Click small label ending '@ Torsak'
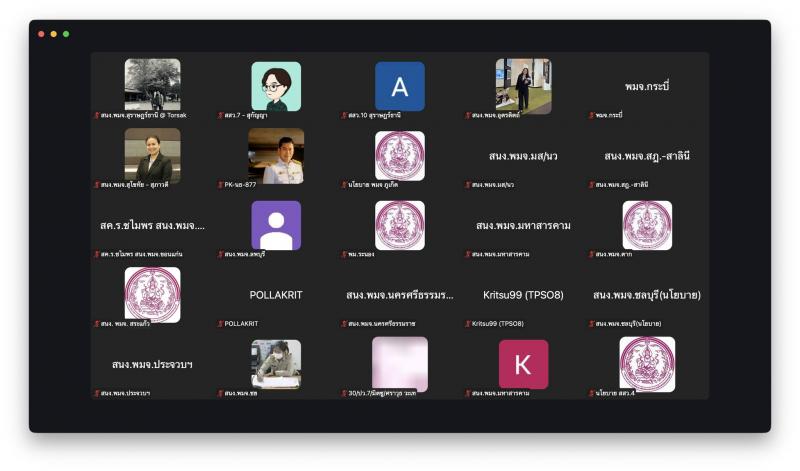This screenshot has width=800, height=471. [x=143, y=115]
